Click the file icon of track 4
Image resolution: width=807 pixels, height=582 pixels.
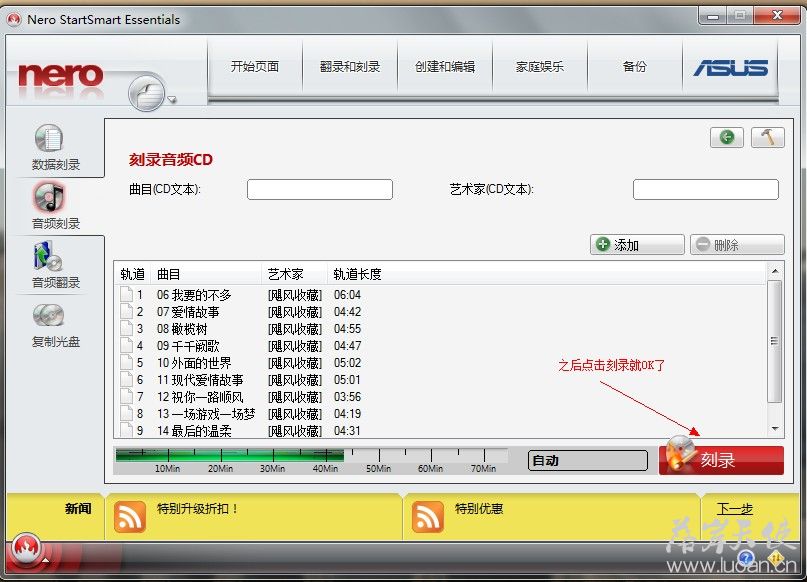point(126,345)
